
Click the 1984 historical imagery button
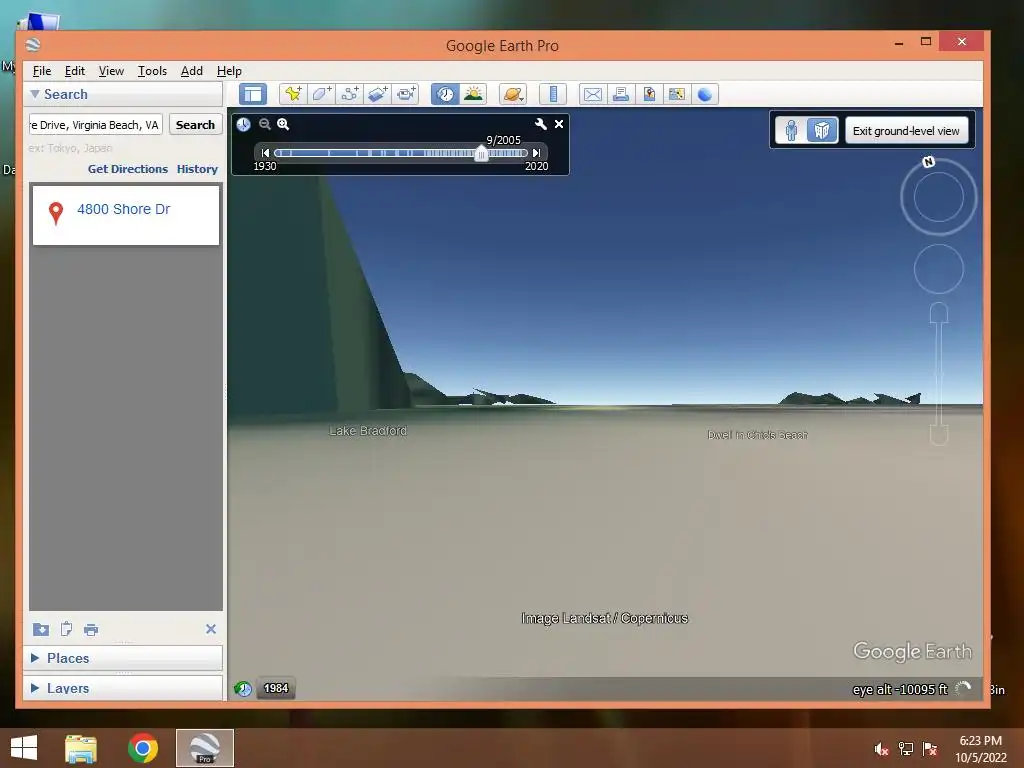[276, 688]
